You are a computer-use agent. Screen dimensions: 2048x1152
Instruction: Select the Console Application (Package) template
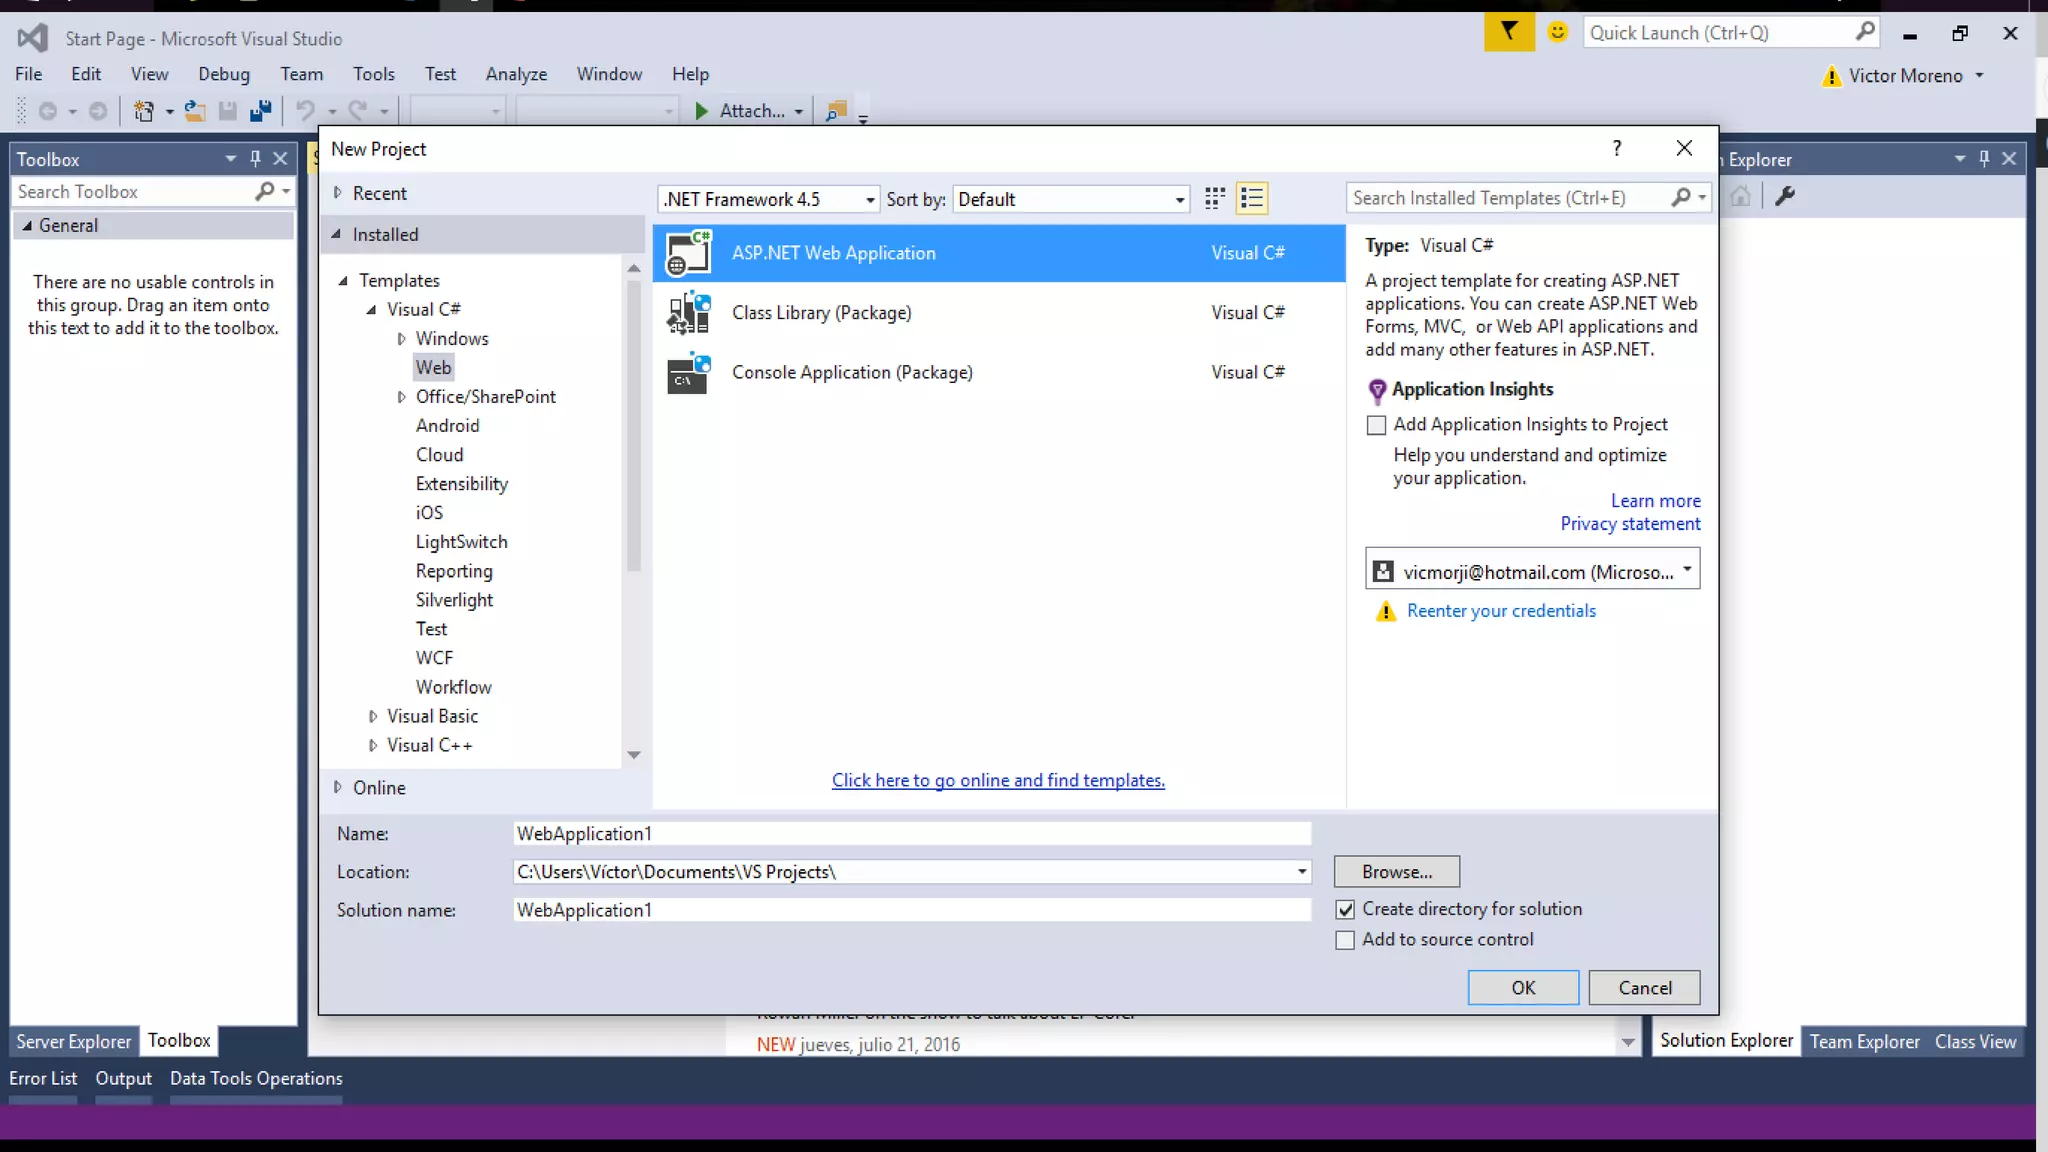[x=851, y=372]
